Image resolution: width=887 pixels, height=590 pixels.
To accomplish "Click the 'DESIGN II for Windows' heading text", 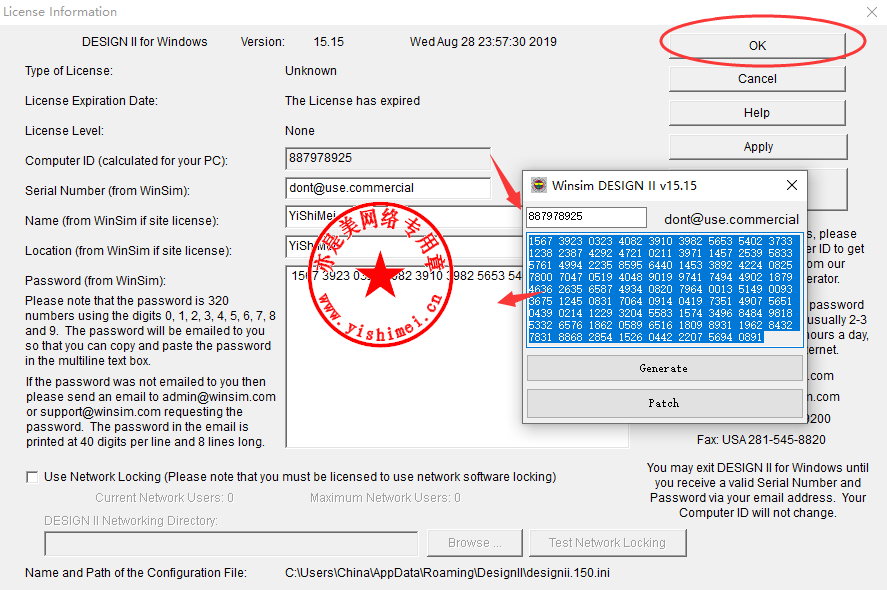I will (145, 42).
